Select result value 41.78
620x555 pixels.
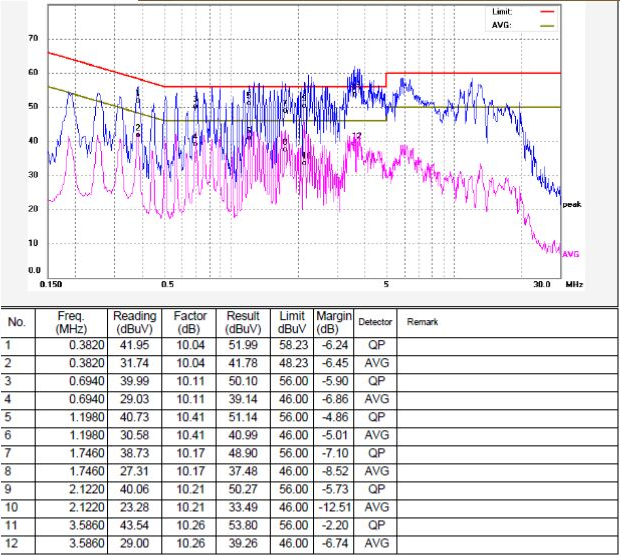[243, 363]
